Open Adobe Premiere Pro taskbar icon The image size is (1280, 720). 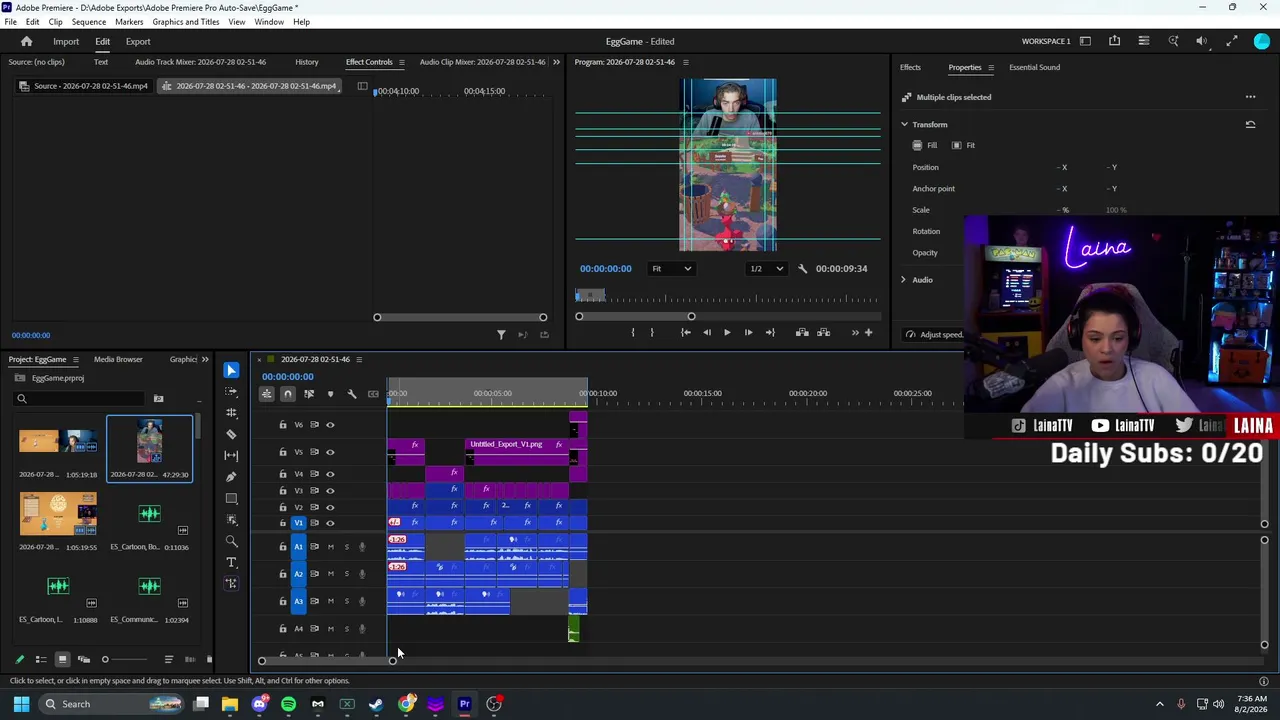tap(465, 704)
